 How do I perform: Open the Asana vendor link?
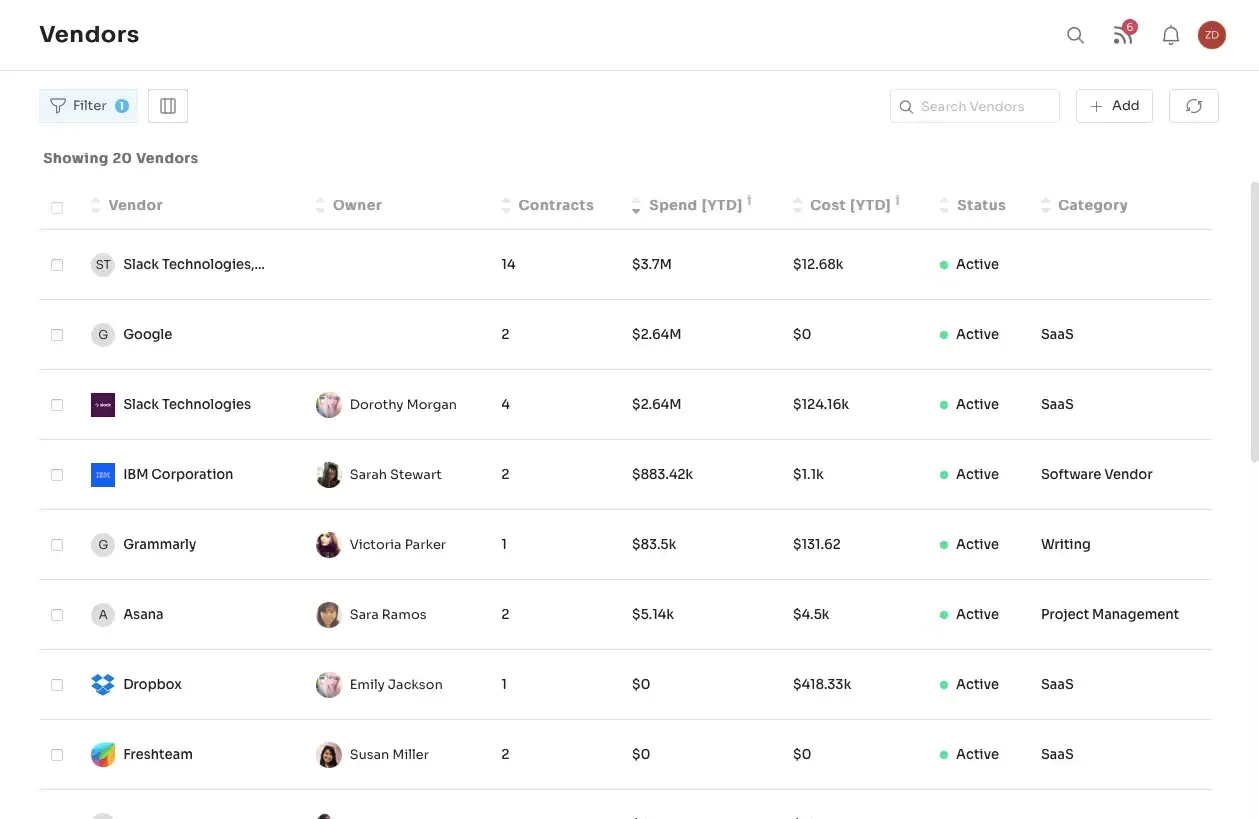143,615
